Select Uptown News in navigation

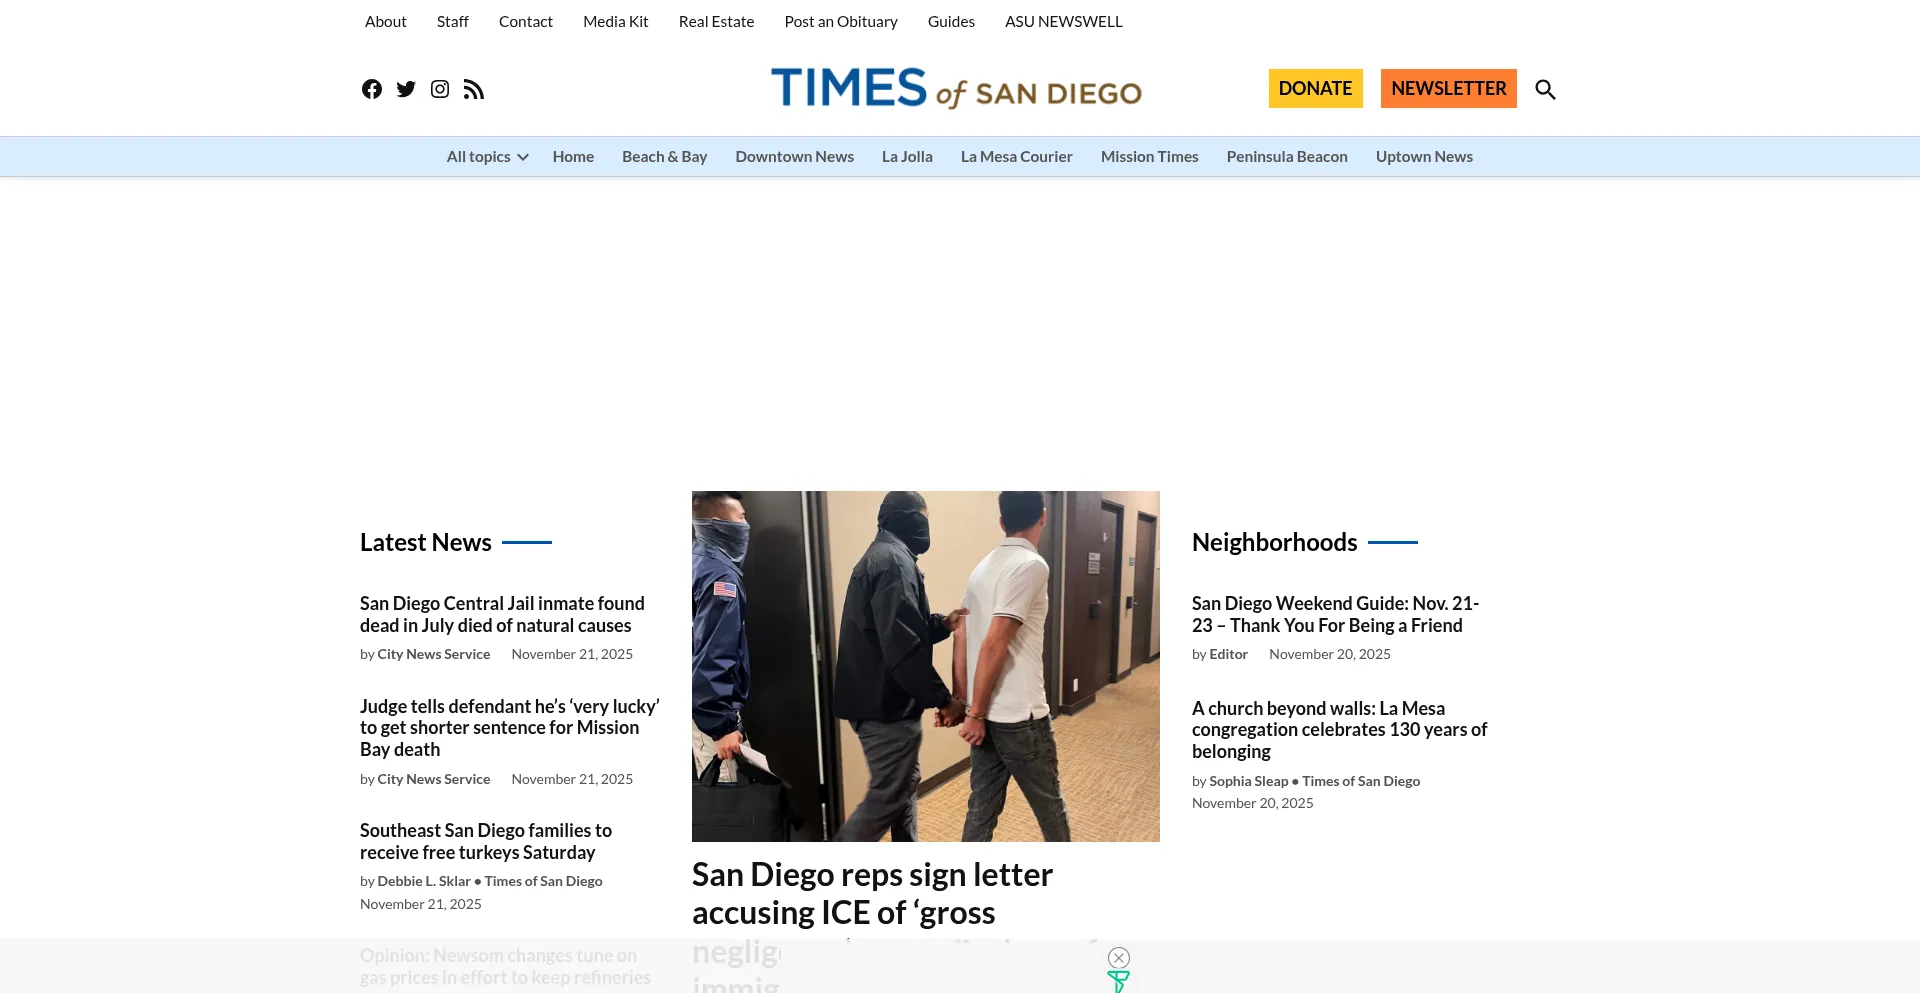coord(1424,157)
